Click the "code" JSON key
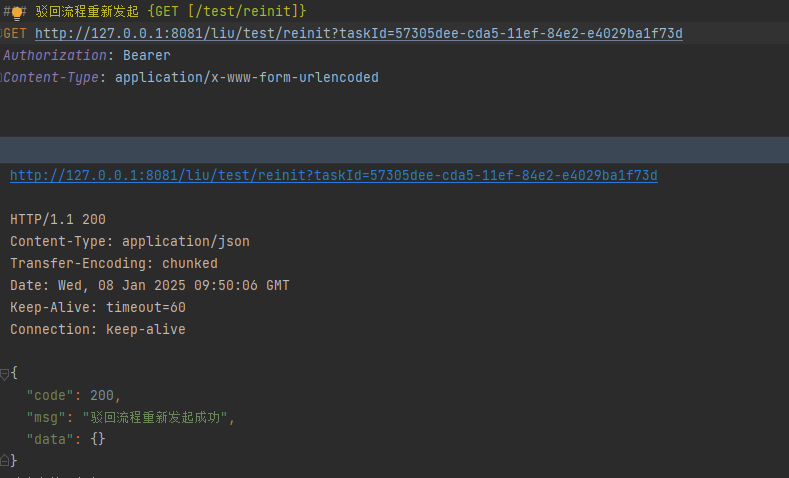 tap(52, 395)
